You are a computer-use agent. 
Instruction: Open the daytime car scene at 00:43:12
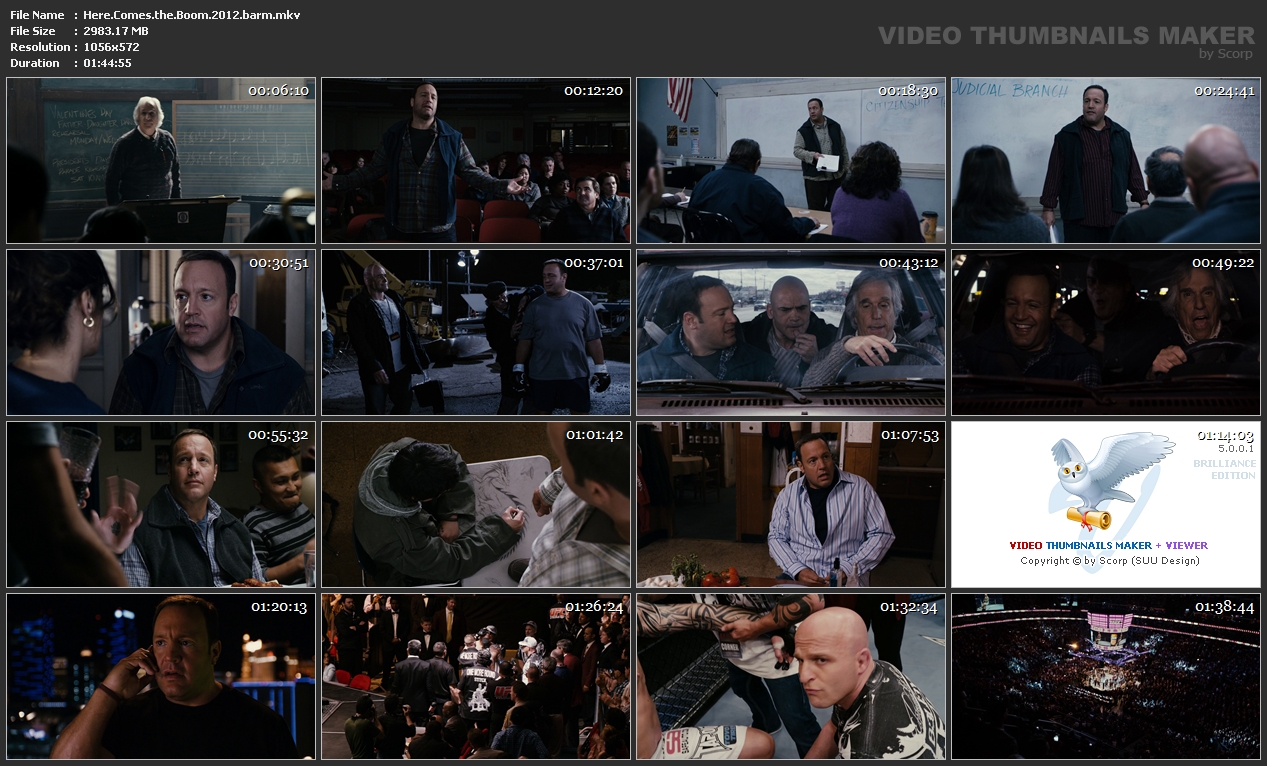(791, 332)
